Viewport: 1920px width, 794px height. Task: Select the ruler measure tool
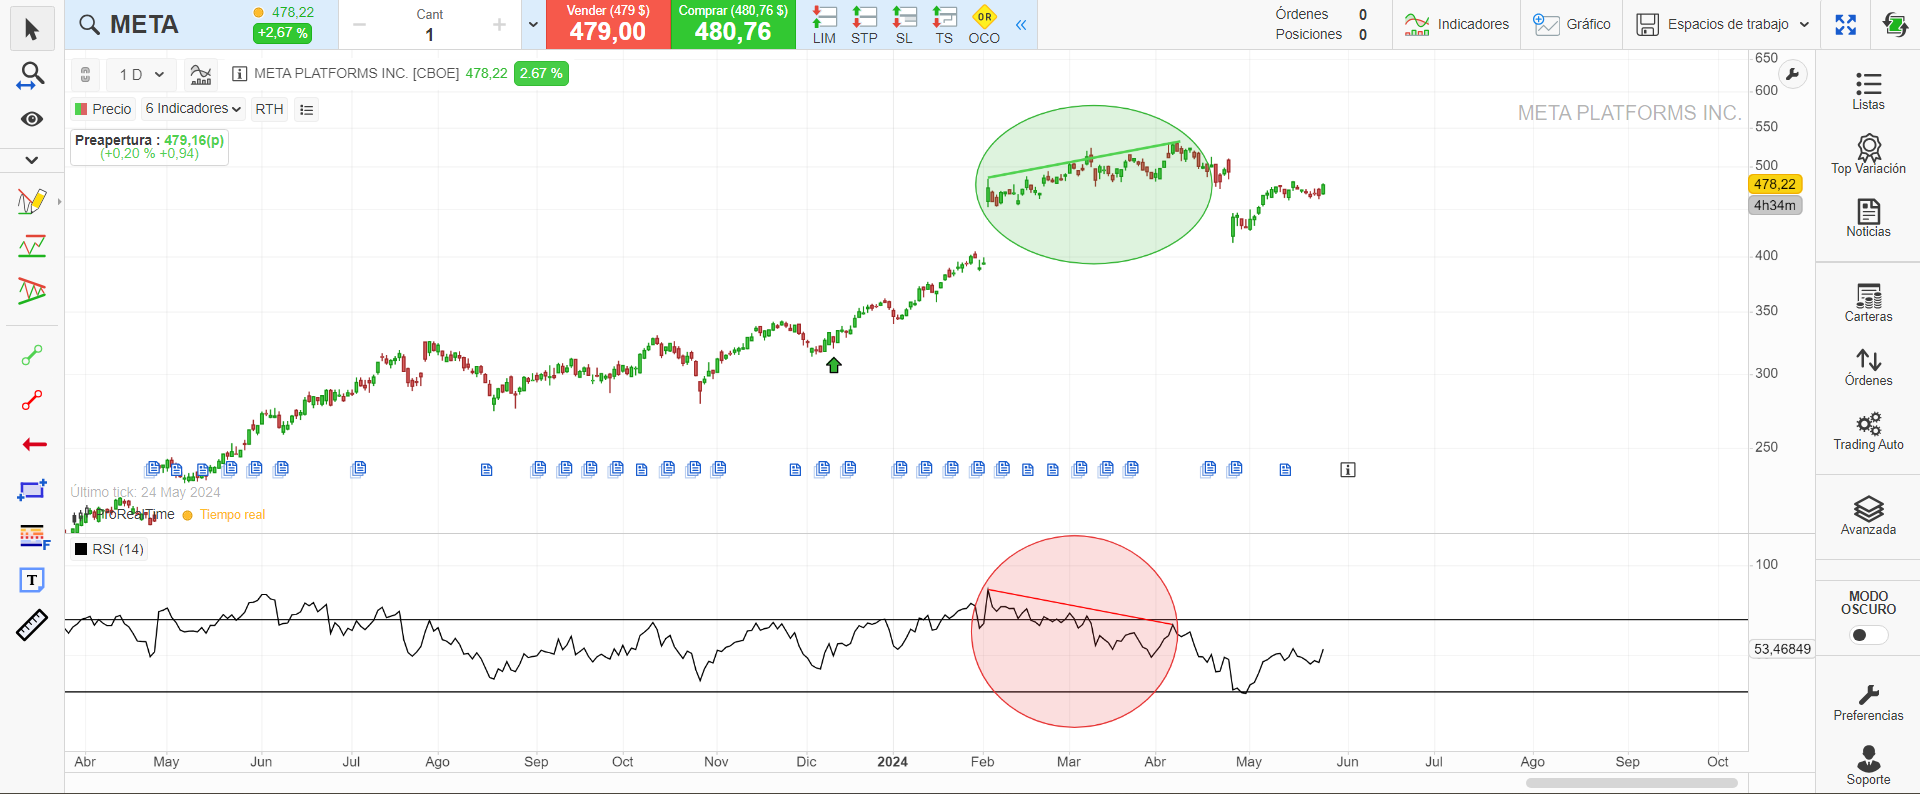click(32, 625)
